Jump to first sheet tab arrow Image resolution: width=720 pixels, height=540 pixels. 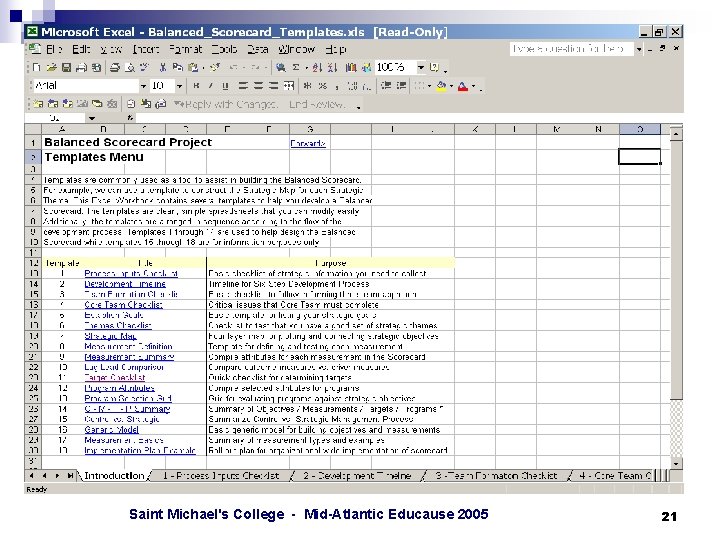(x=32, y=476)
